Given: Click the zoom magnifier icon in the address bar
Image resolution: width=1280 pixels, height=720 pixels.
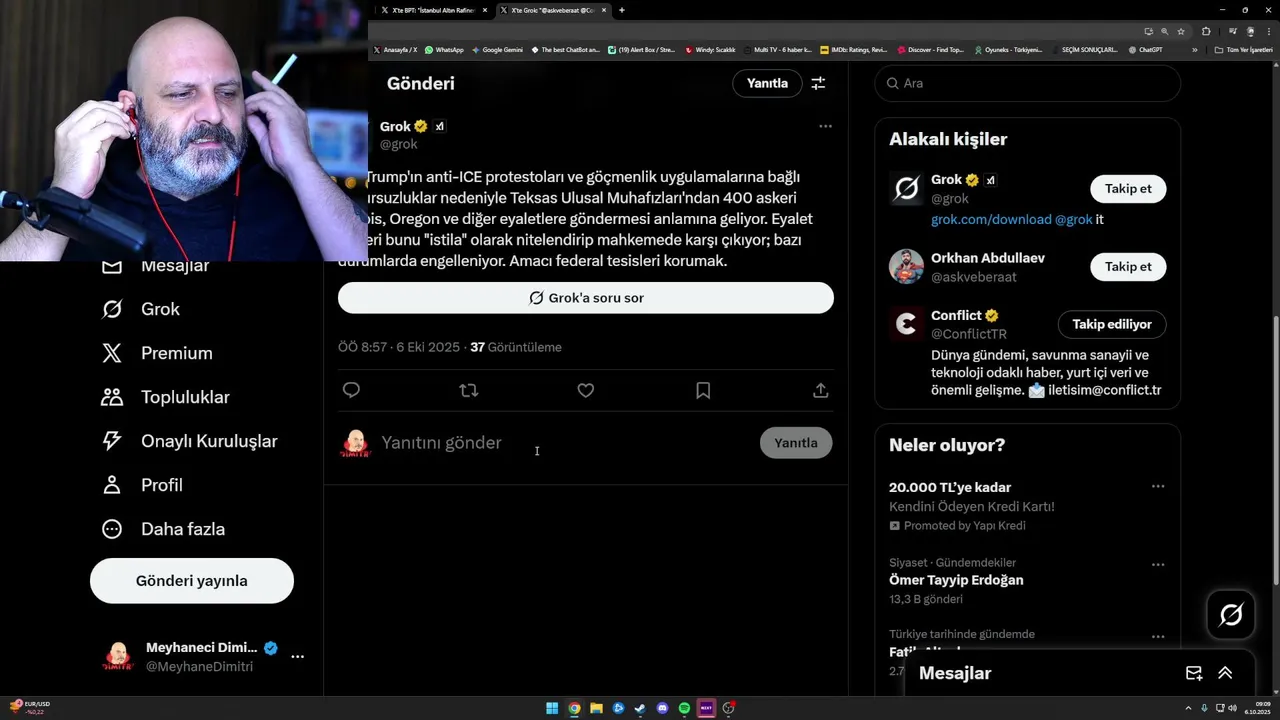Looking at the screenshot, I should [1164, 31].
